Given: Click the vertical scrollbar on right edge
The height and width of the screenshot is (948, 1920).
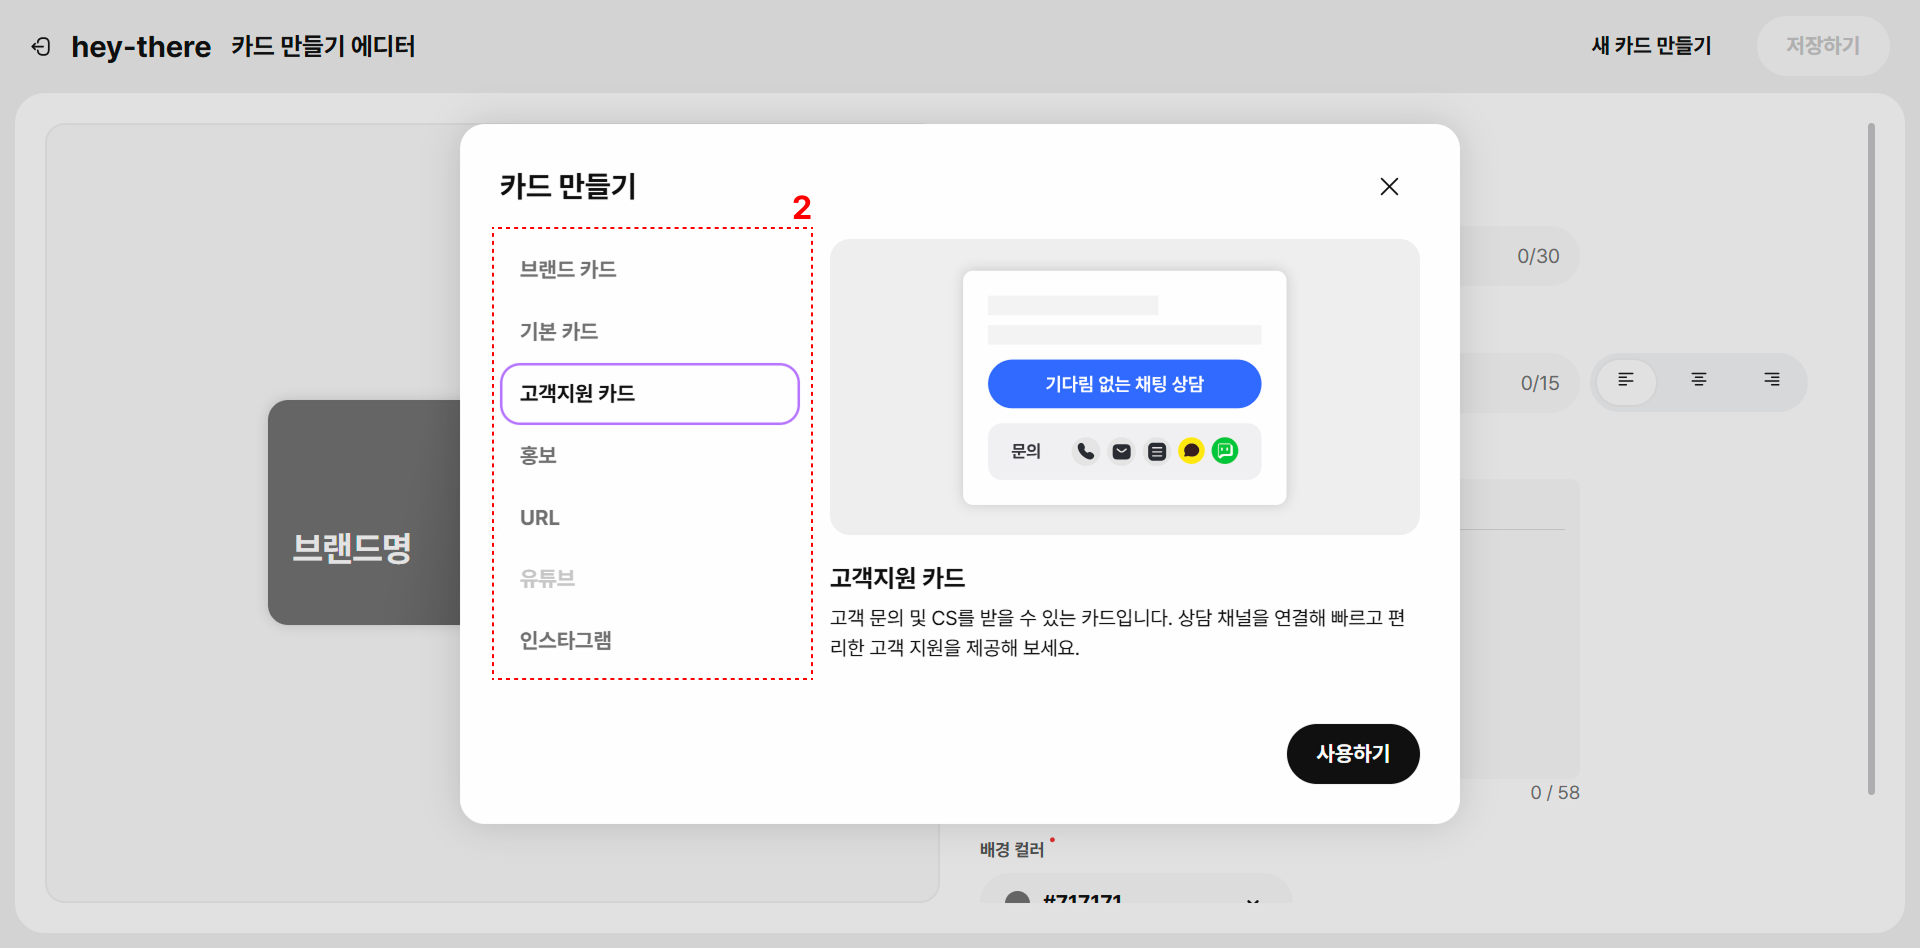Looking at the screenshot, I should (x=1871, y=460).
